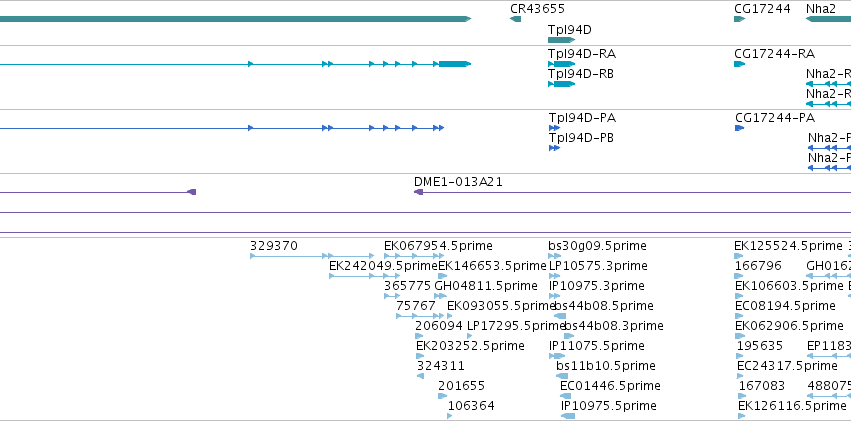This screenshot has width=851, height=421.
Task: Select the EK126116.5prime EST
Action: click(741, 416)
